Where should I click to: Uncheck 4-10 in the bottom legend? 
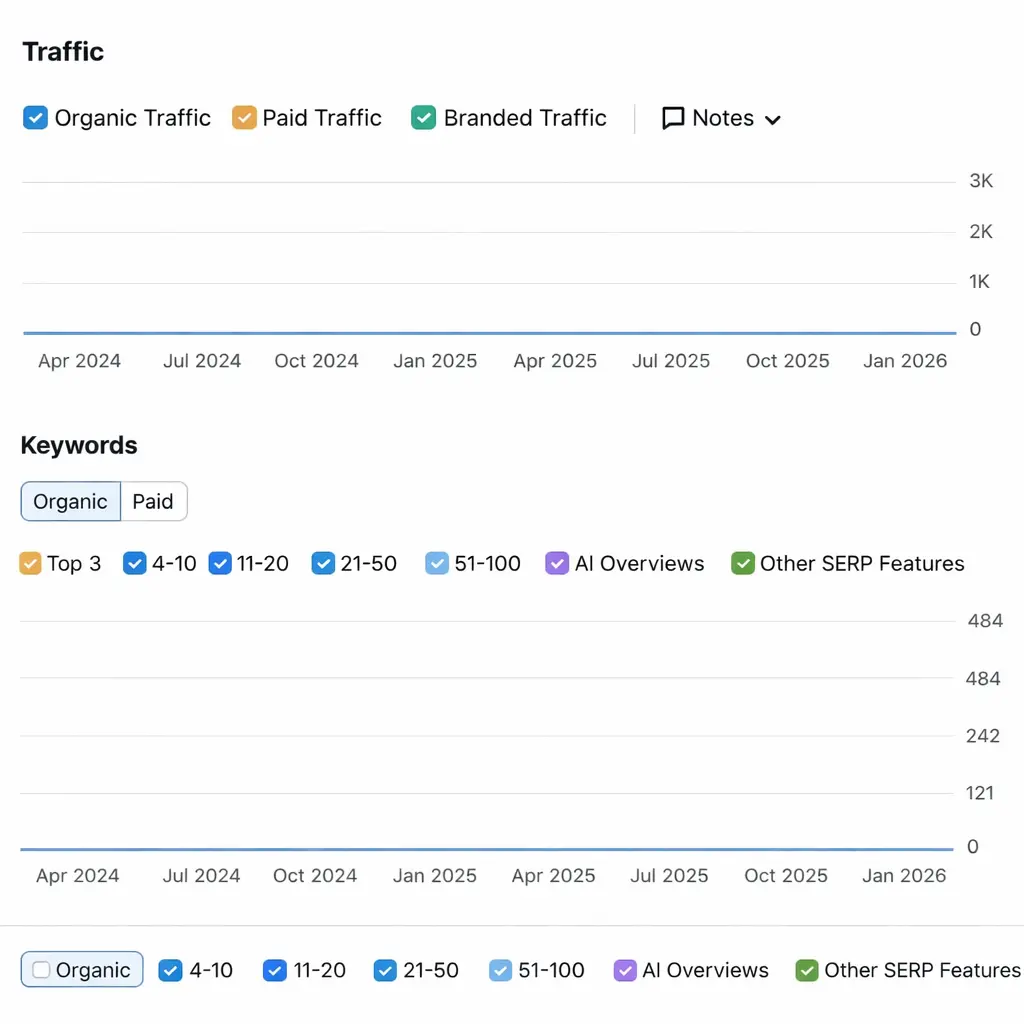[x=171, y=970]
